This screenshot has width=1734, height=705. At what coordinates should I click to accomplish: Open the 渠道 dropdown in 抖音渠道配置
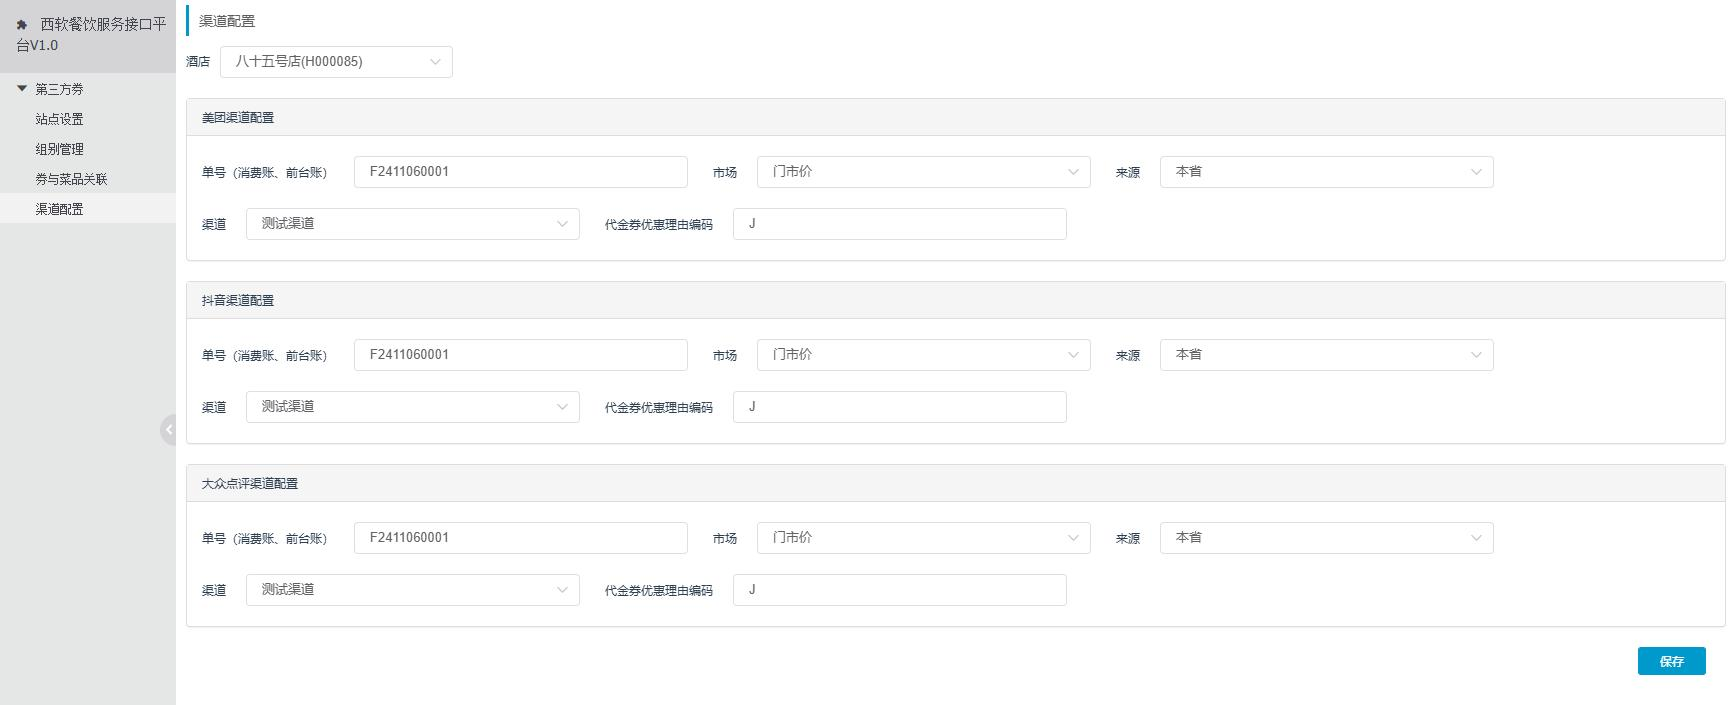pos(413,407)
